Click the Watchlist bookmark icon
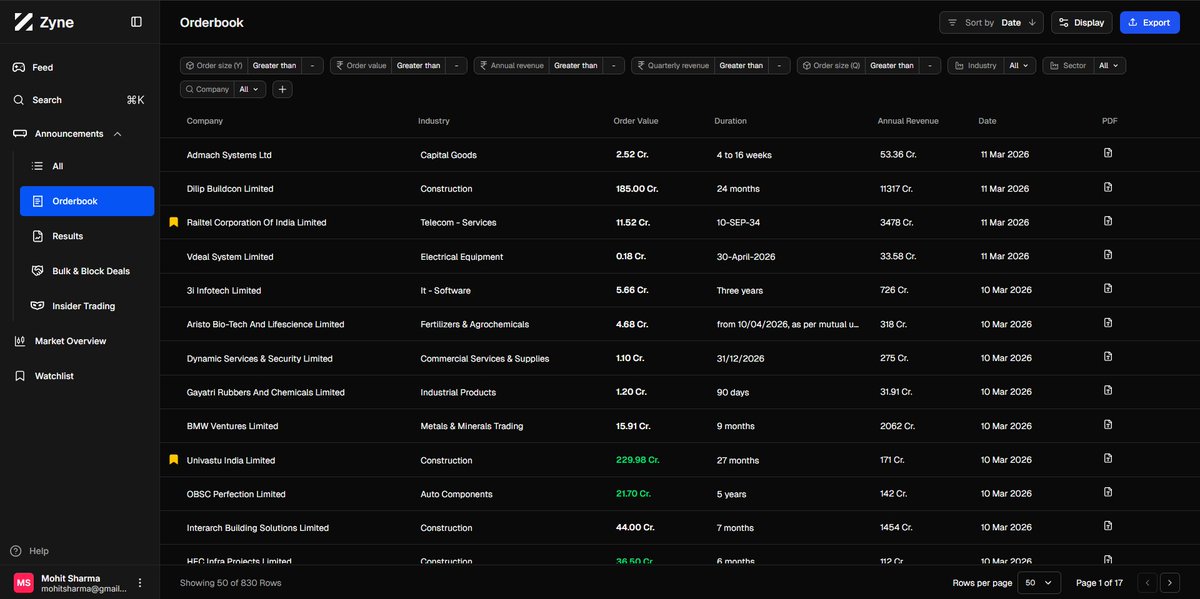The height and width of the screenshot is (599, 1200). [x=19, y=376]
